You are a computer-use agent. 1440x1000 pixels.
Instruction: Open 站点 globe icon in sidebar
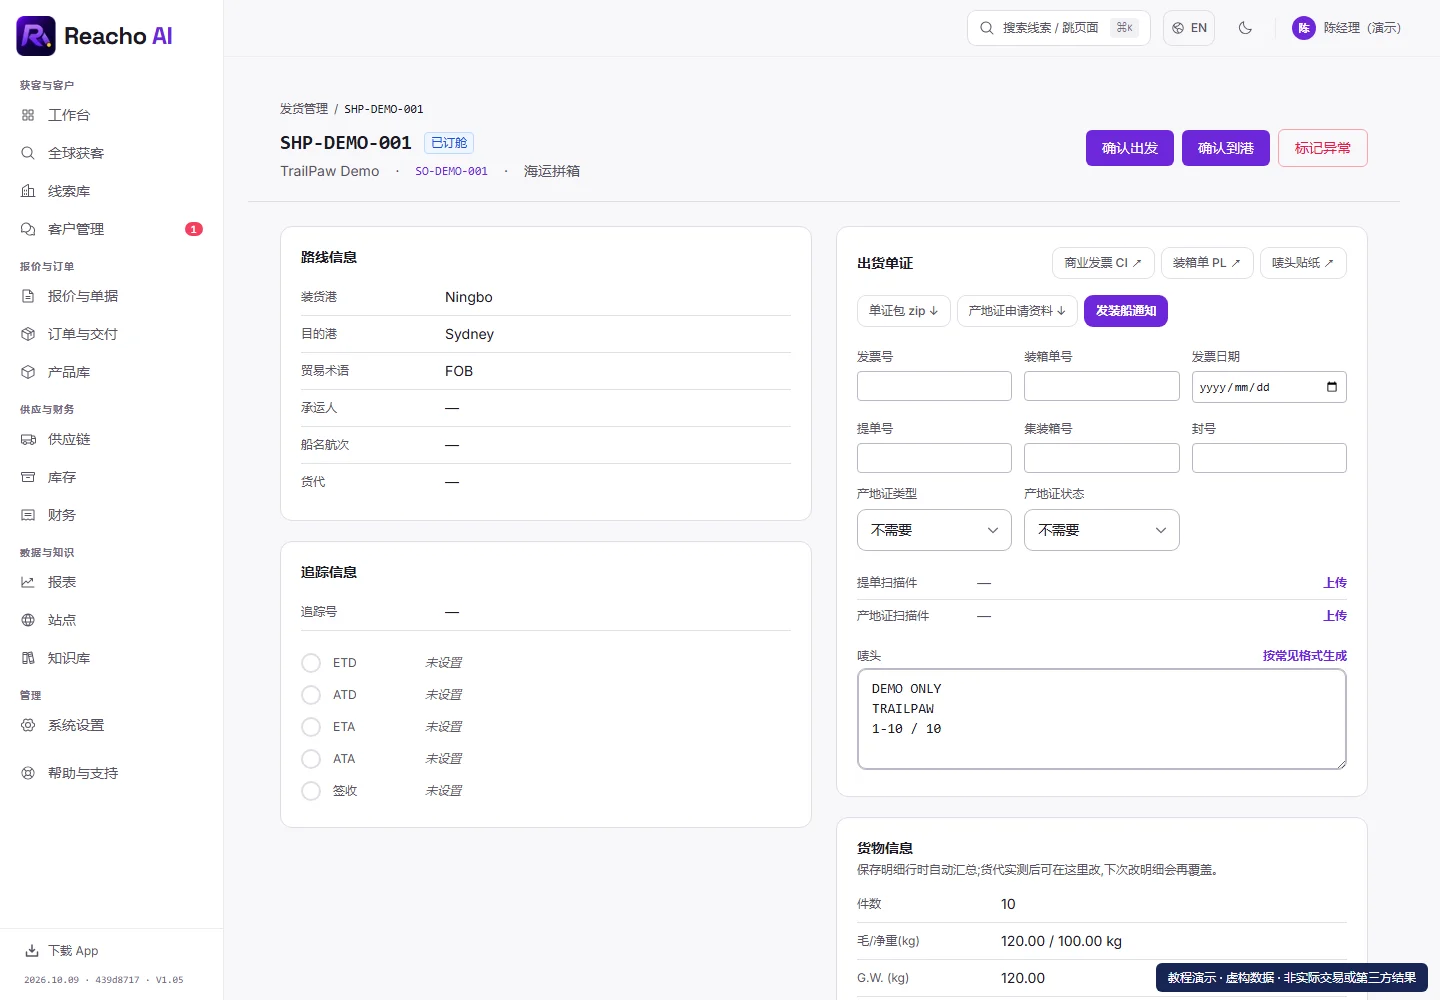pyautogui.click(x=28, y=620)
